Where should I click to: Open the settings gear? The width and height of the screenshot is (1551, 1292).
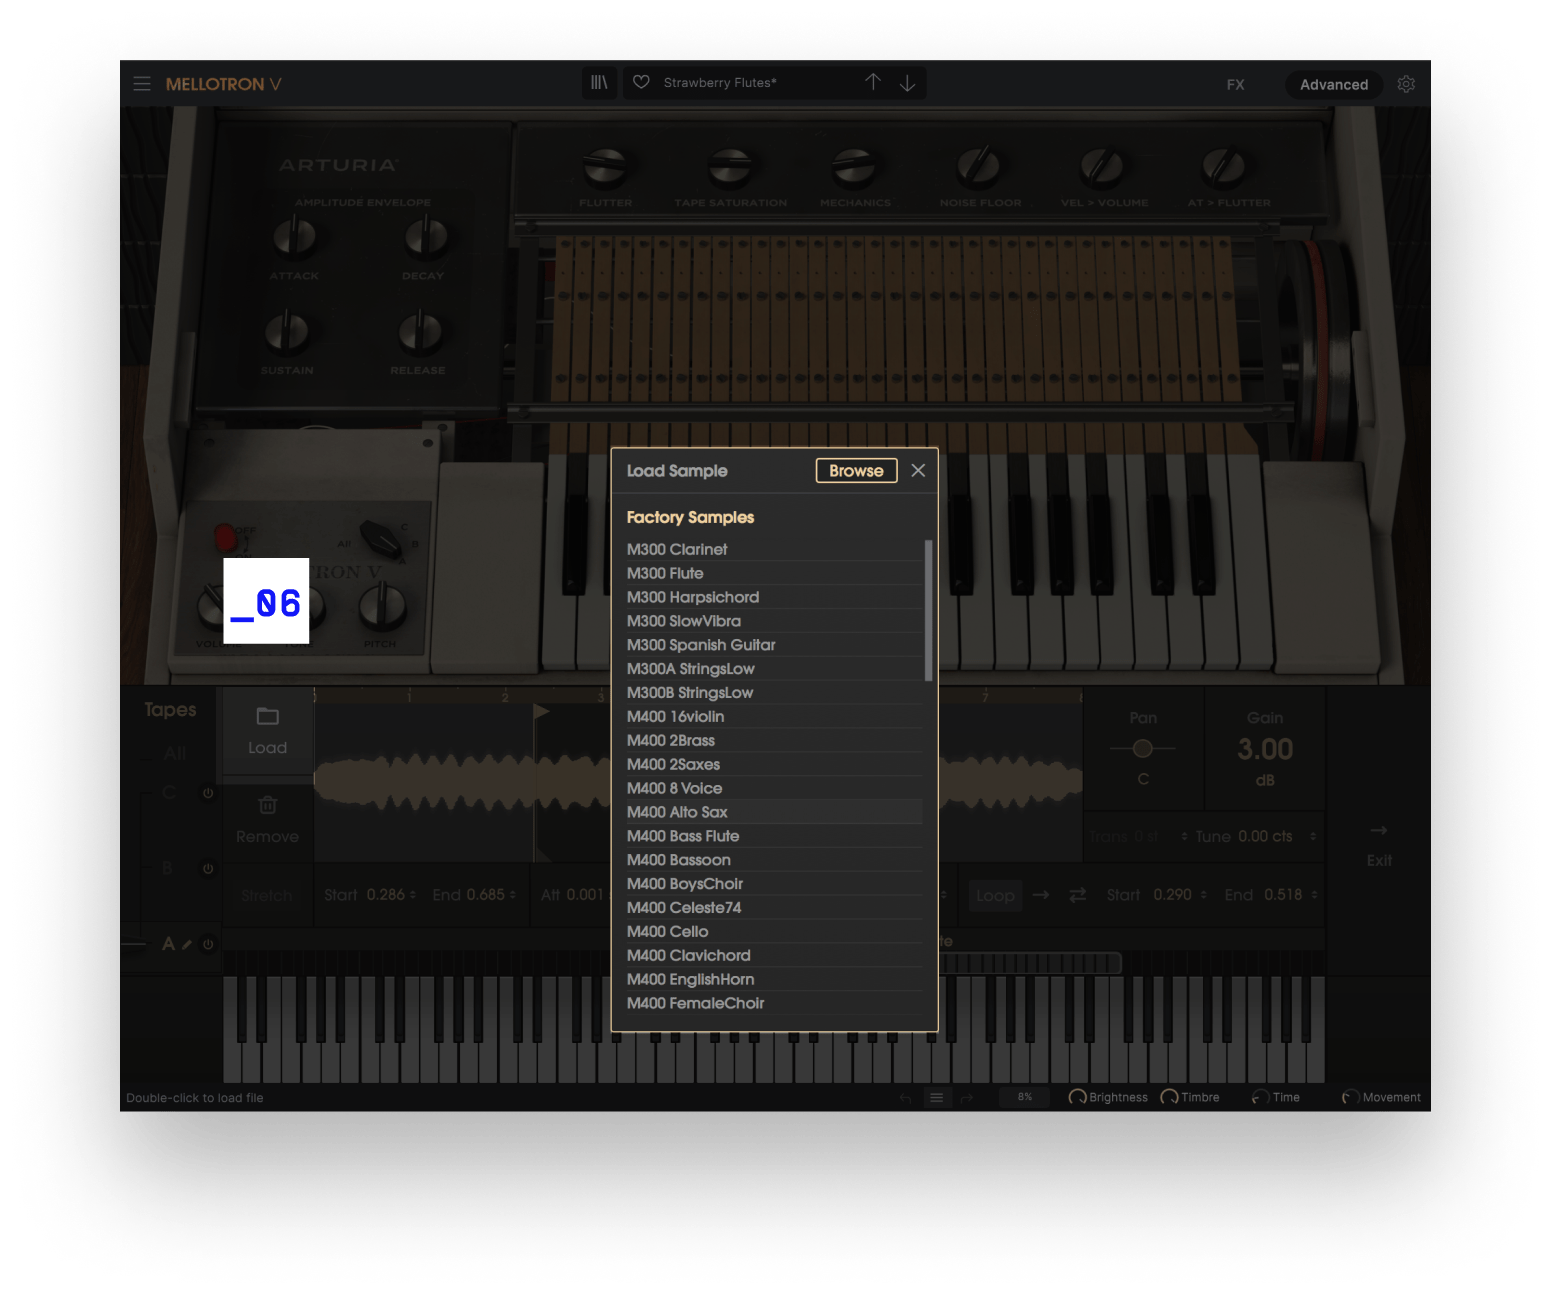click(1406, 84)
